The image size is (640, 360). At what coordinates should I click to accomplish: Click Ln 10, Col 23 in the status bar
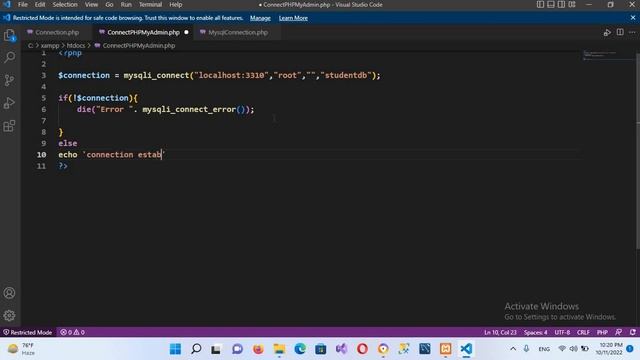(500, 332)
